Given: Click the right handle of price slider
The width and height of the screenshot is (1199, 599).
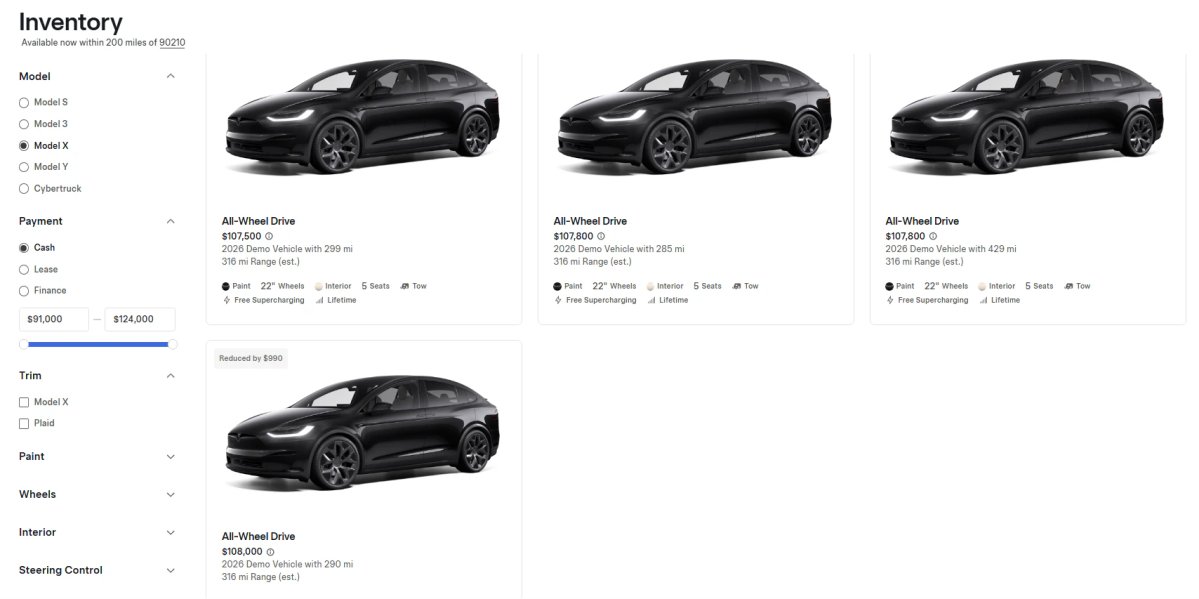Looking at the screenshot, I should click(x=173, y=344).
